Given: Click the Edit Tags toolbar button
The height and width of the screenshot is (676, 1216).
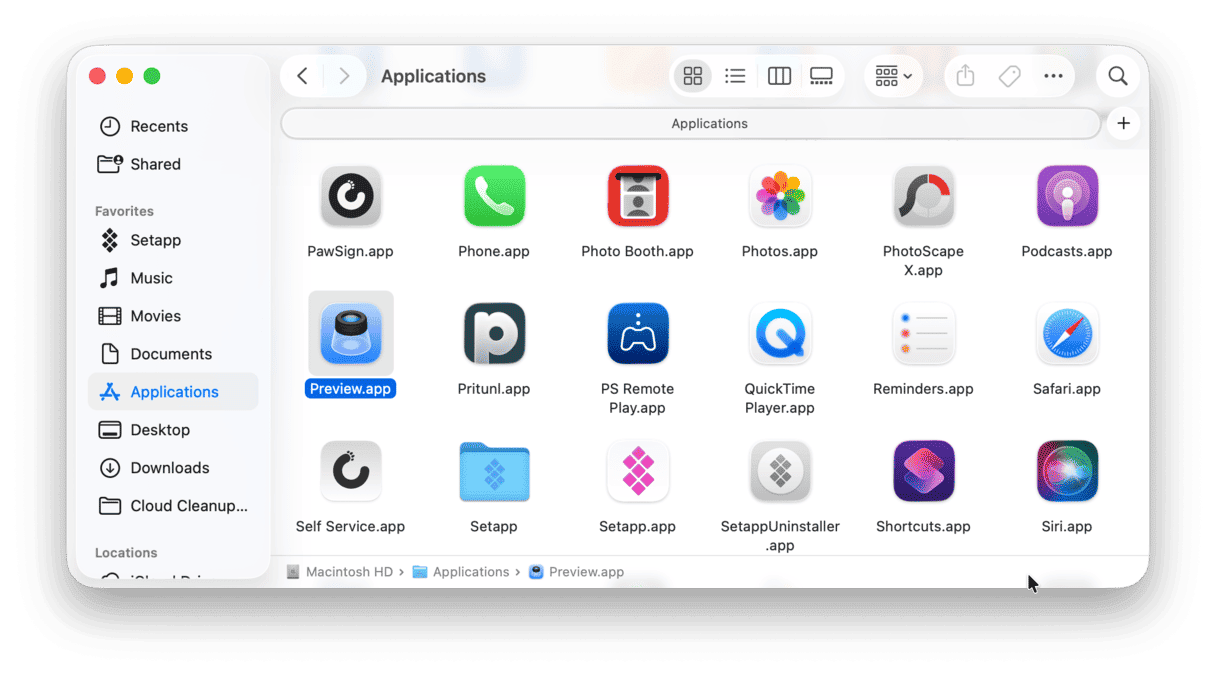Looking at the screenshot, I should point(1010,76).
